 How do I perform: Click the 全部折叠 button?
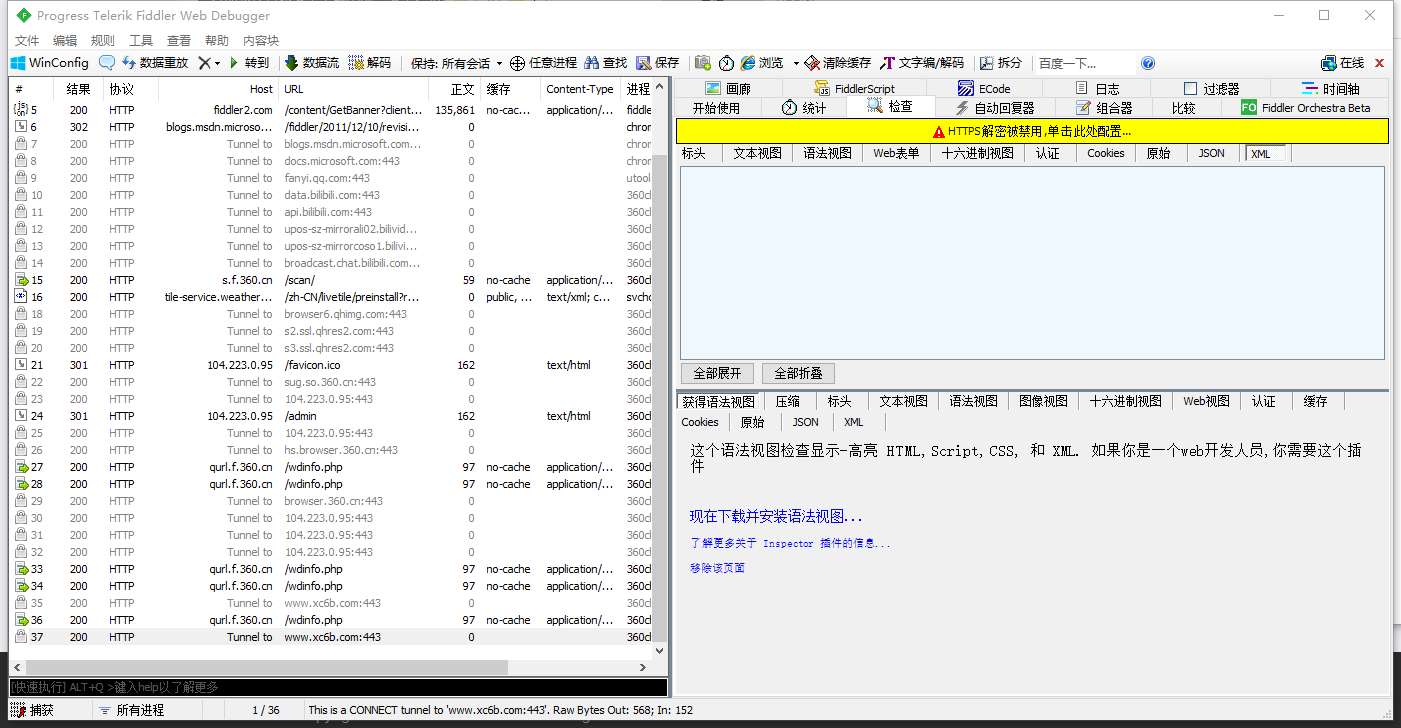tap(798, 373)
